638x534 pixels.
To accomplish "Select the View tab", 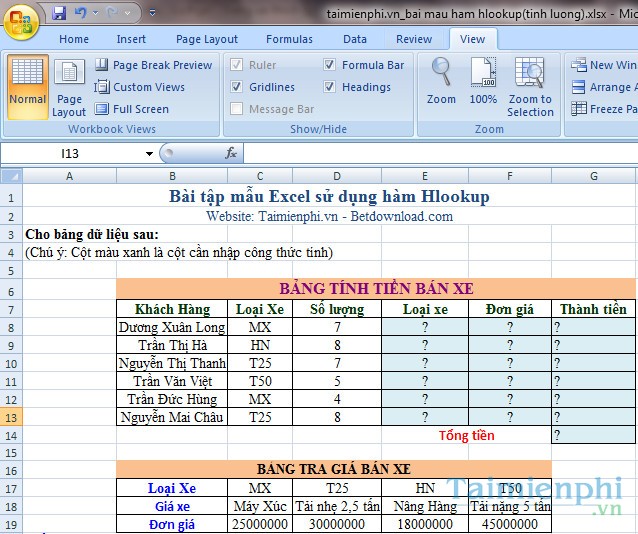I will click(x=472, y=39).
